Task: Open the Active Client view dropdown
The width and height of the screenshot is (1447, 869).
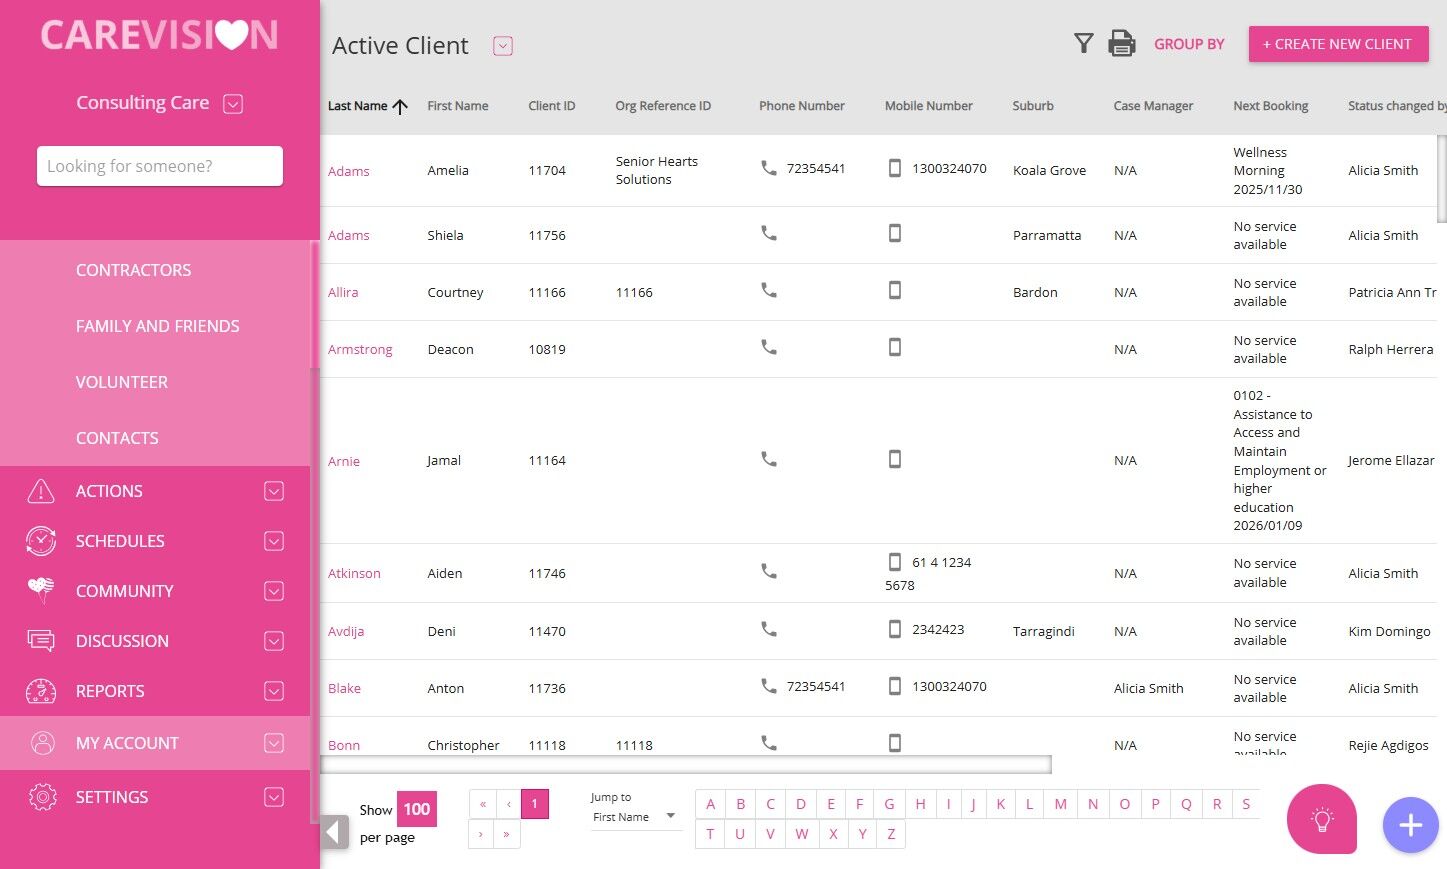Action: tap(503, 46)
